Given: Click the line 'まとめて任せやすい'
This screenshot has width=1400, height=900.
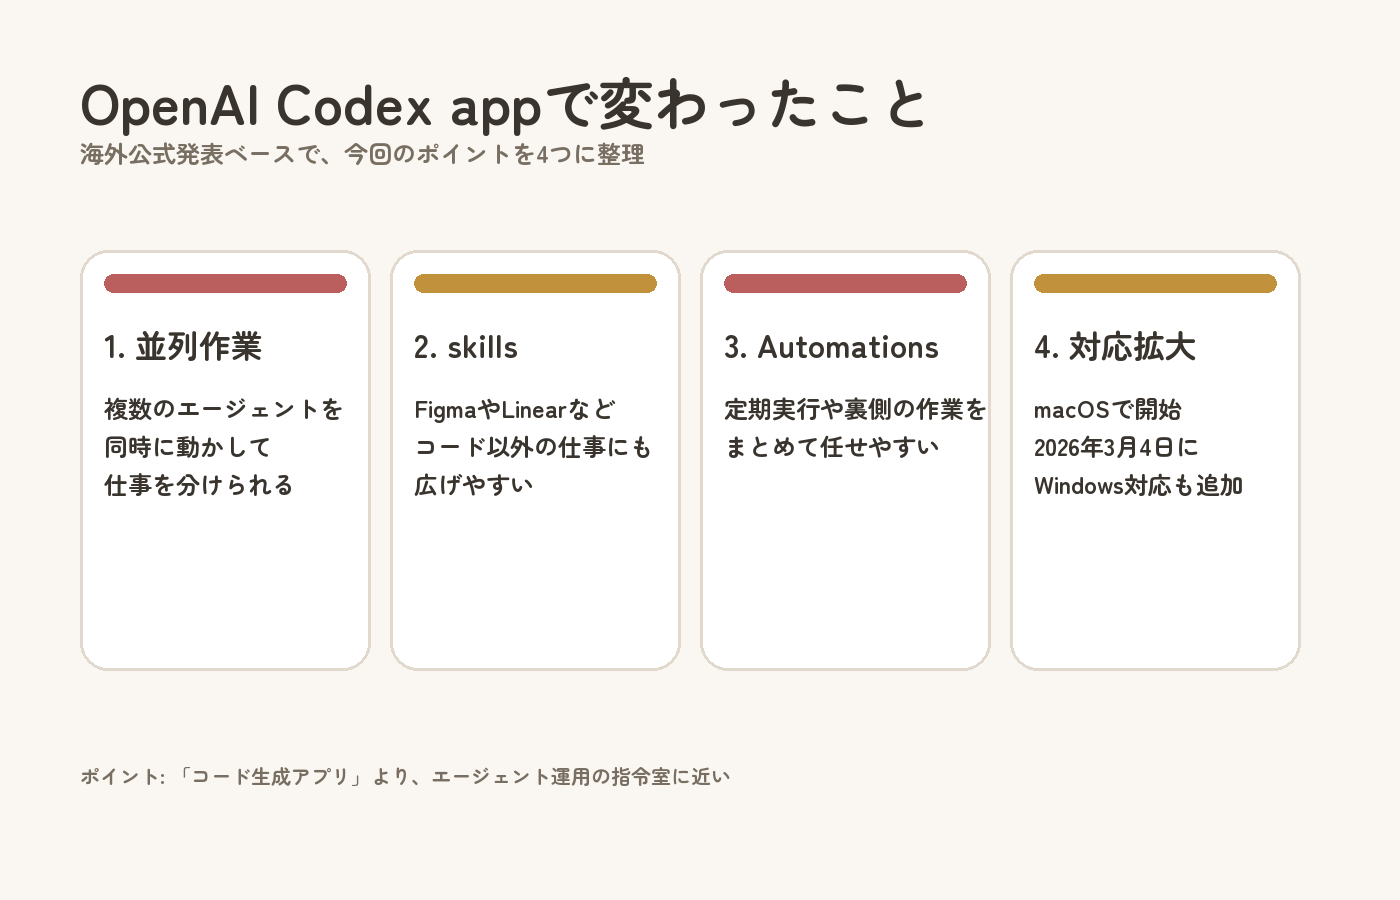Looking at the screenshot, I should click(x=832, y=447).
